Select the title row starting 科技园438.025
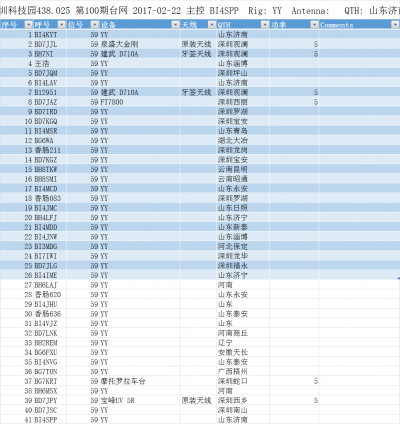 (x=200, y=11)
